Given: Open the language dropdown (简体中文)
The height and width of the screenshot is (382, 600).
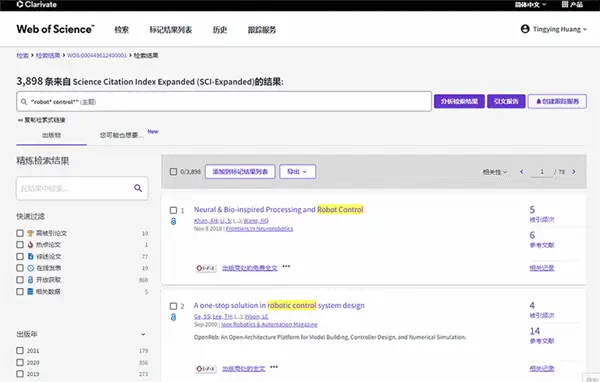Looking at the screenshot, I should coord(530,5).
